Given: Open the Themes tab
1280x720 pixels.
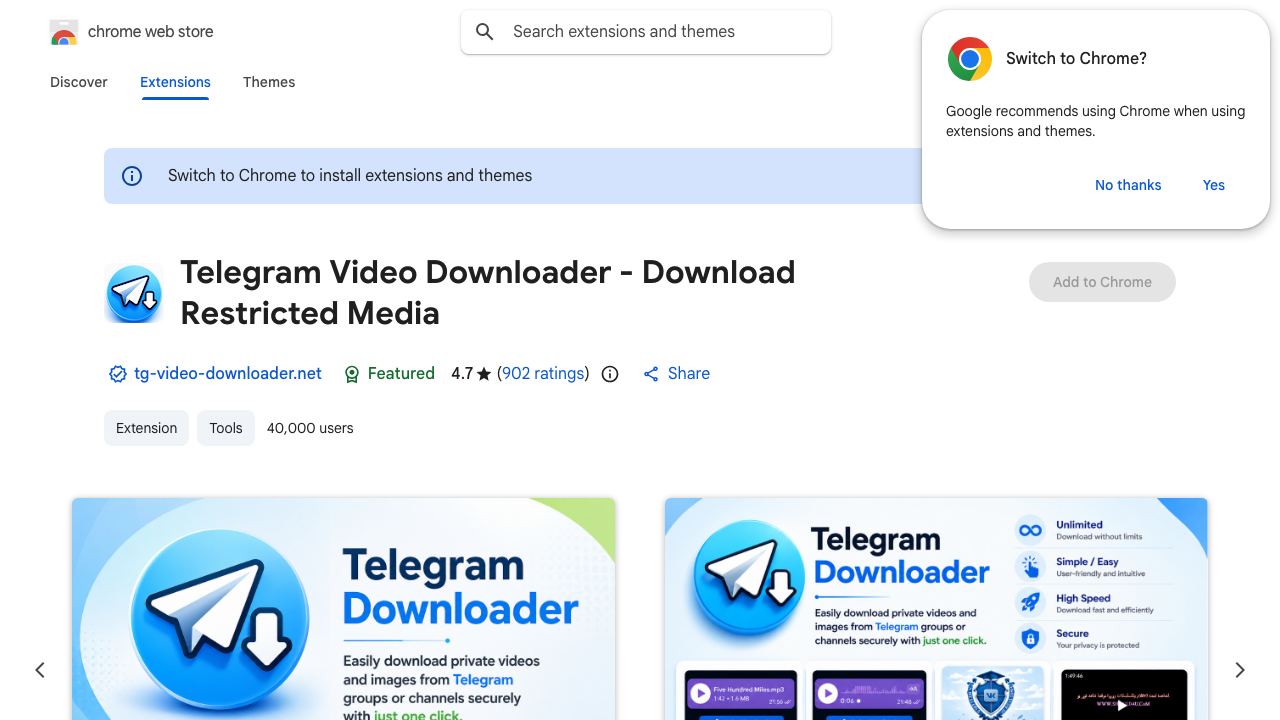Looking at the screenshot, I should click(269, 82).
